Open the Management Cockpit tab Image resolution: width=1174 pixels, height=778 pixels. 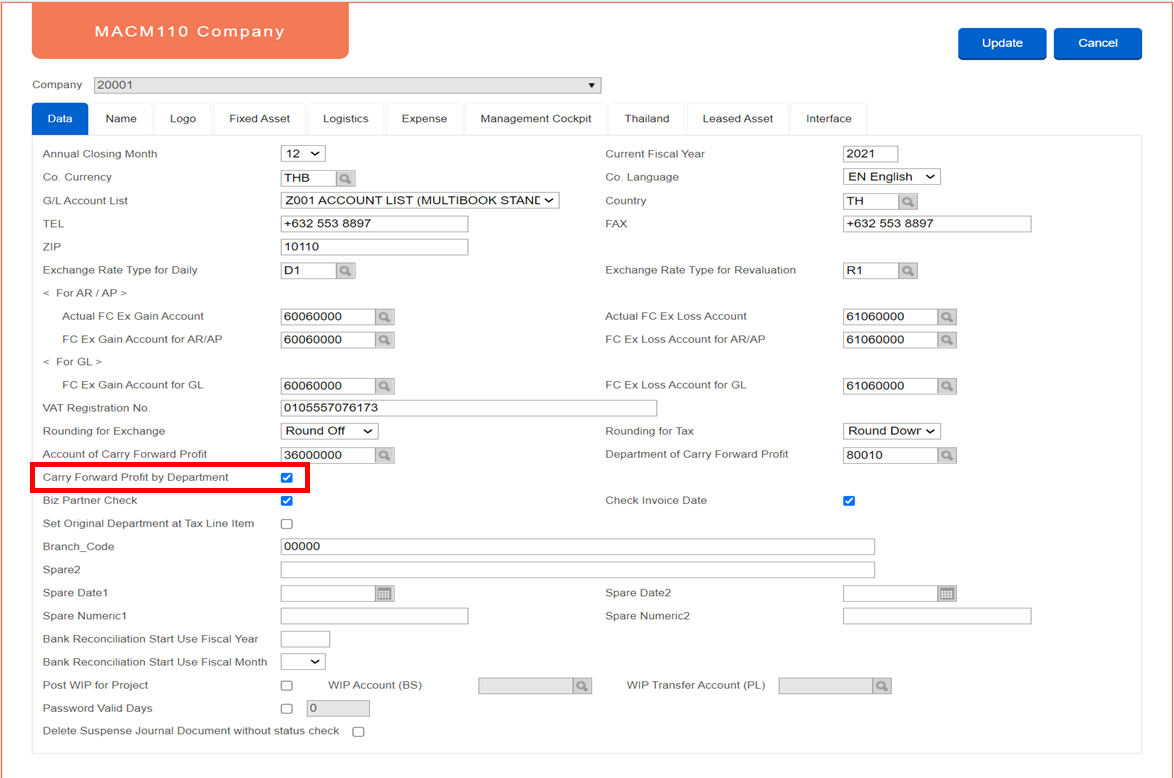coord(536,119)
